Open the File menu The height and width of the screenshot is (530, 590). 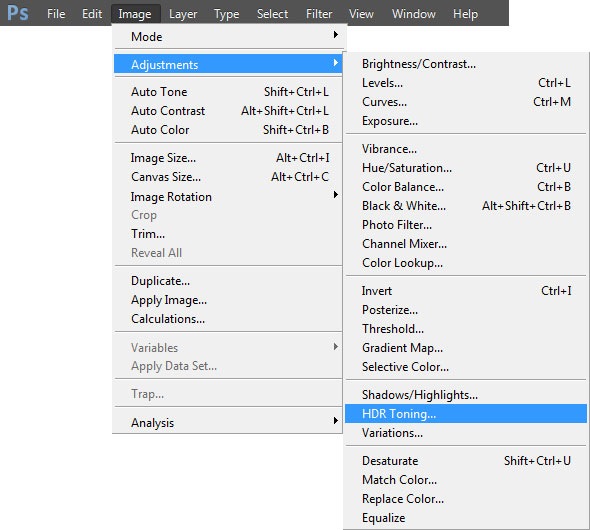(56, 14)
